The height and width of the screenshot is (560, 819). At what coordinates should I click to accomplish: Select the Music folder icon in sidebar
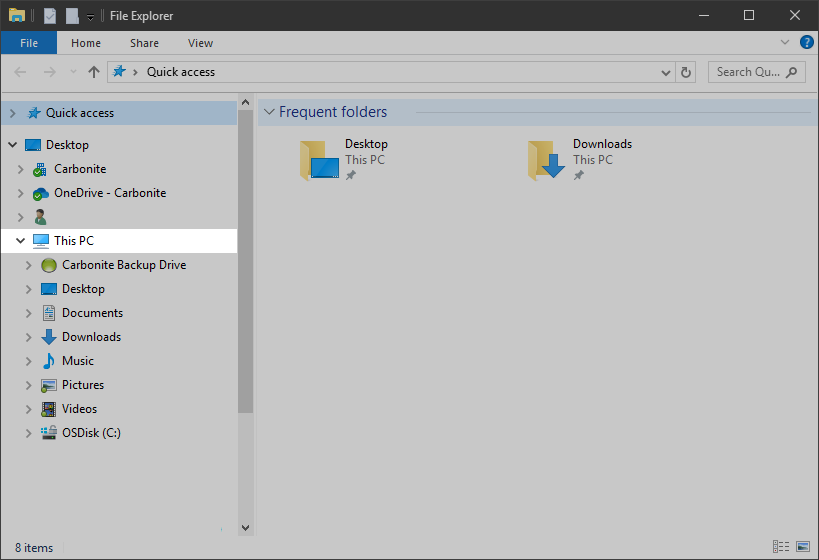49,361
